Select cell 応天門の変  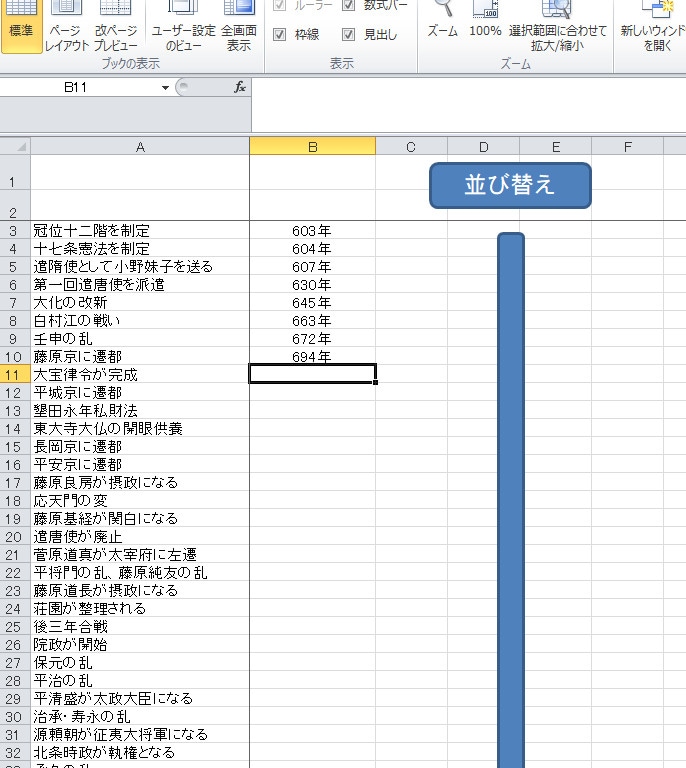[x=140, y=501]
